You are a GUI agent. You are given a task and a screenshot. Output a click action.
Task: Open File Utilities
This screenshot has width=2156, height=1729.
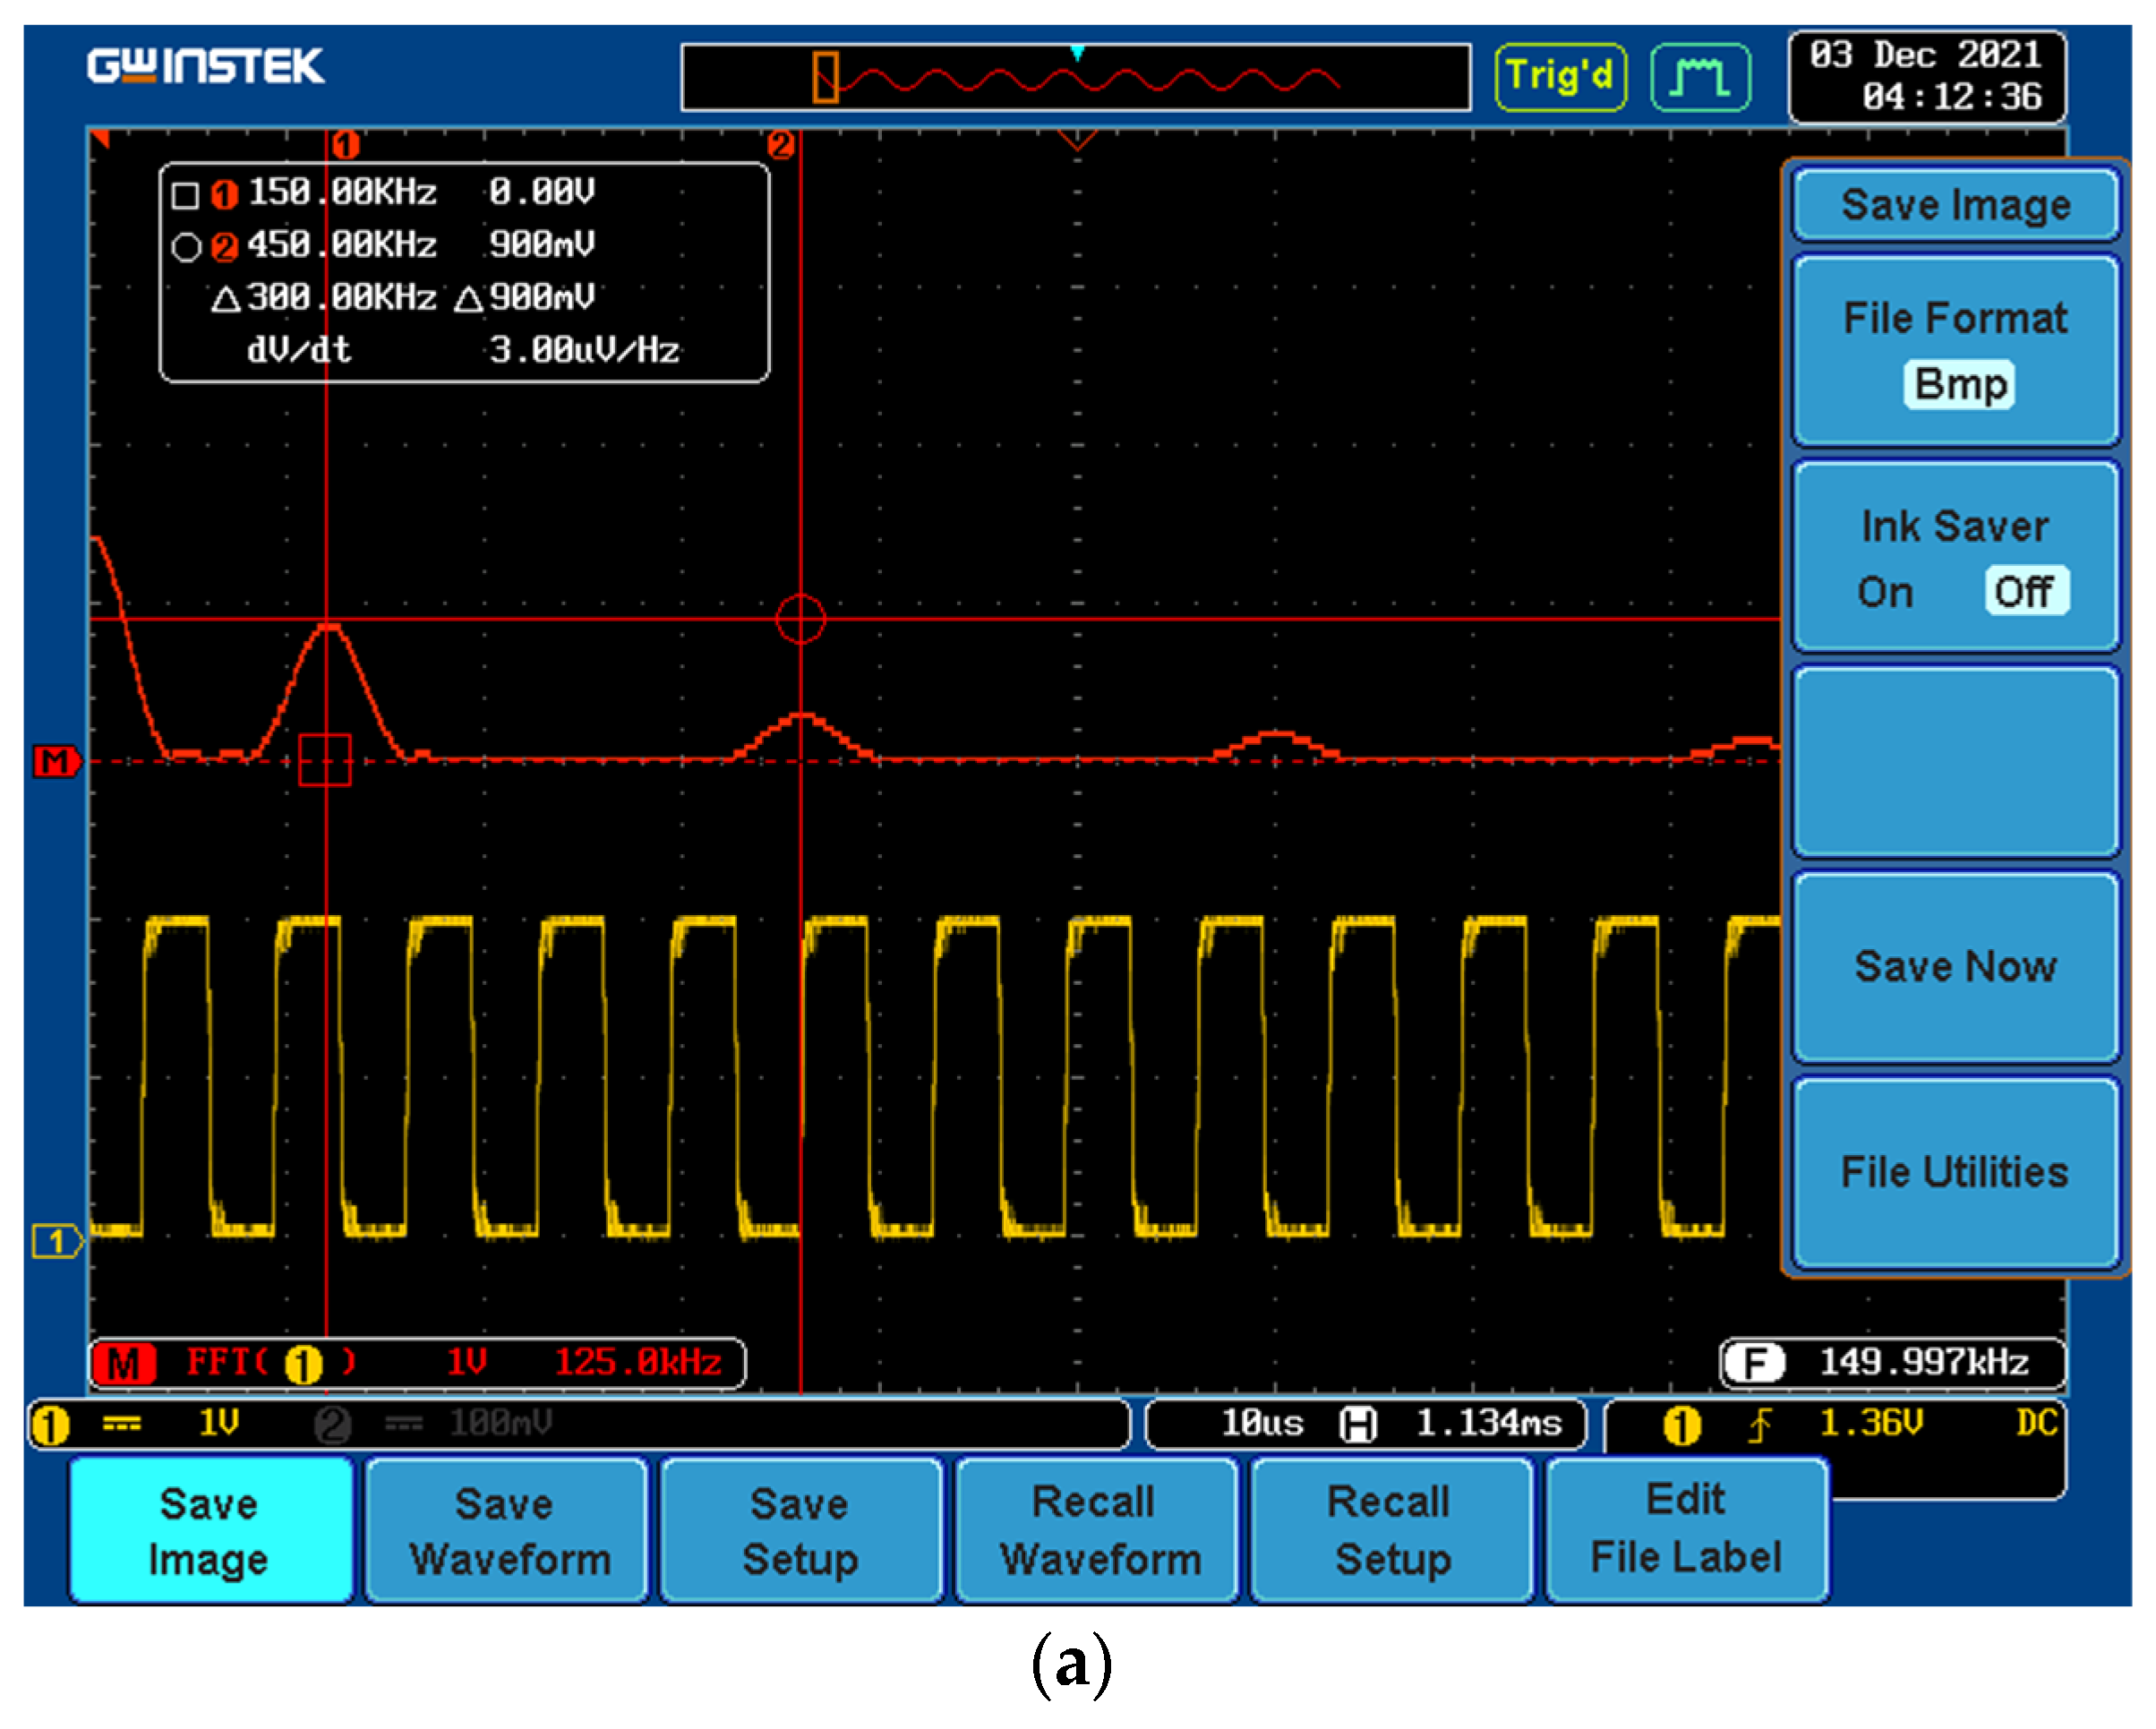[1955, 1171]
